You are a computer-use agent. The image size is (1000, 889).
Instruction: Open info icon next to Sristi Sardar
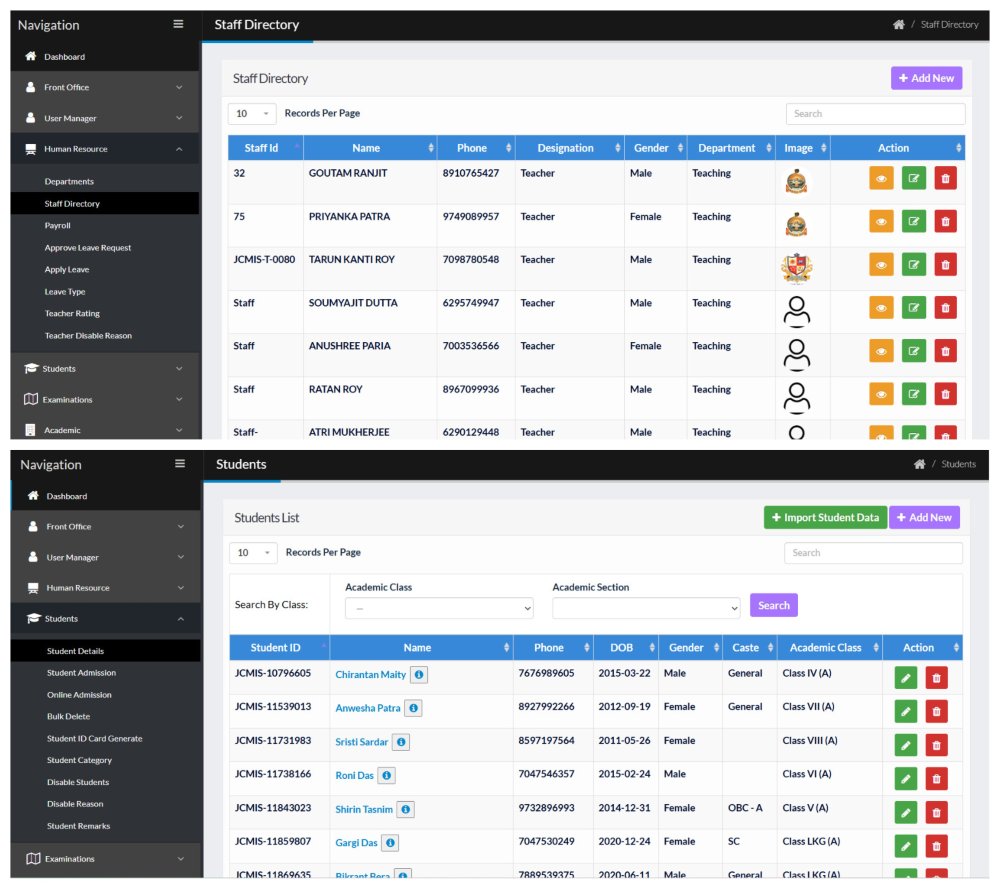pyautogui.click(x=401, y=742)
